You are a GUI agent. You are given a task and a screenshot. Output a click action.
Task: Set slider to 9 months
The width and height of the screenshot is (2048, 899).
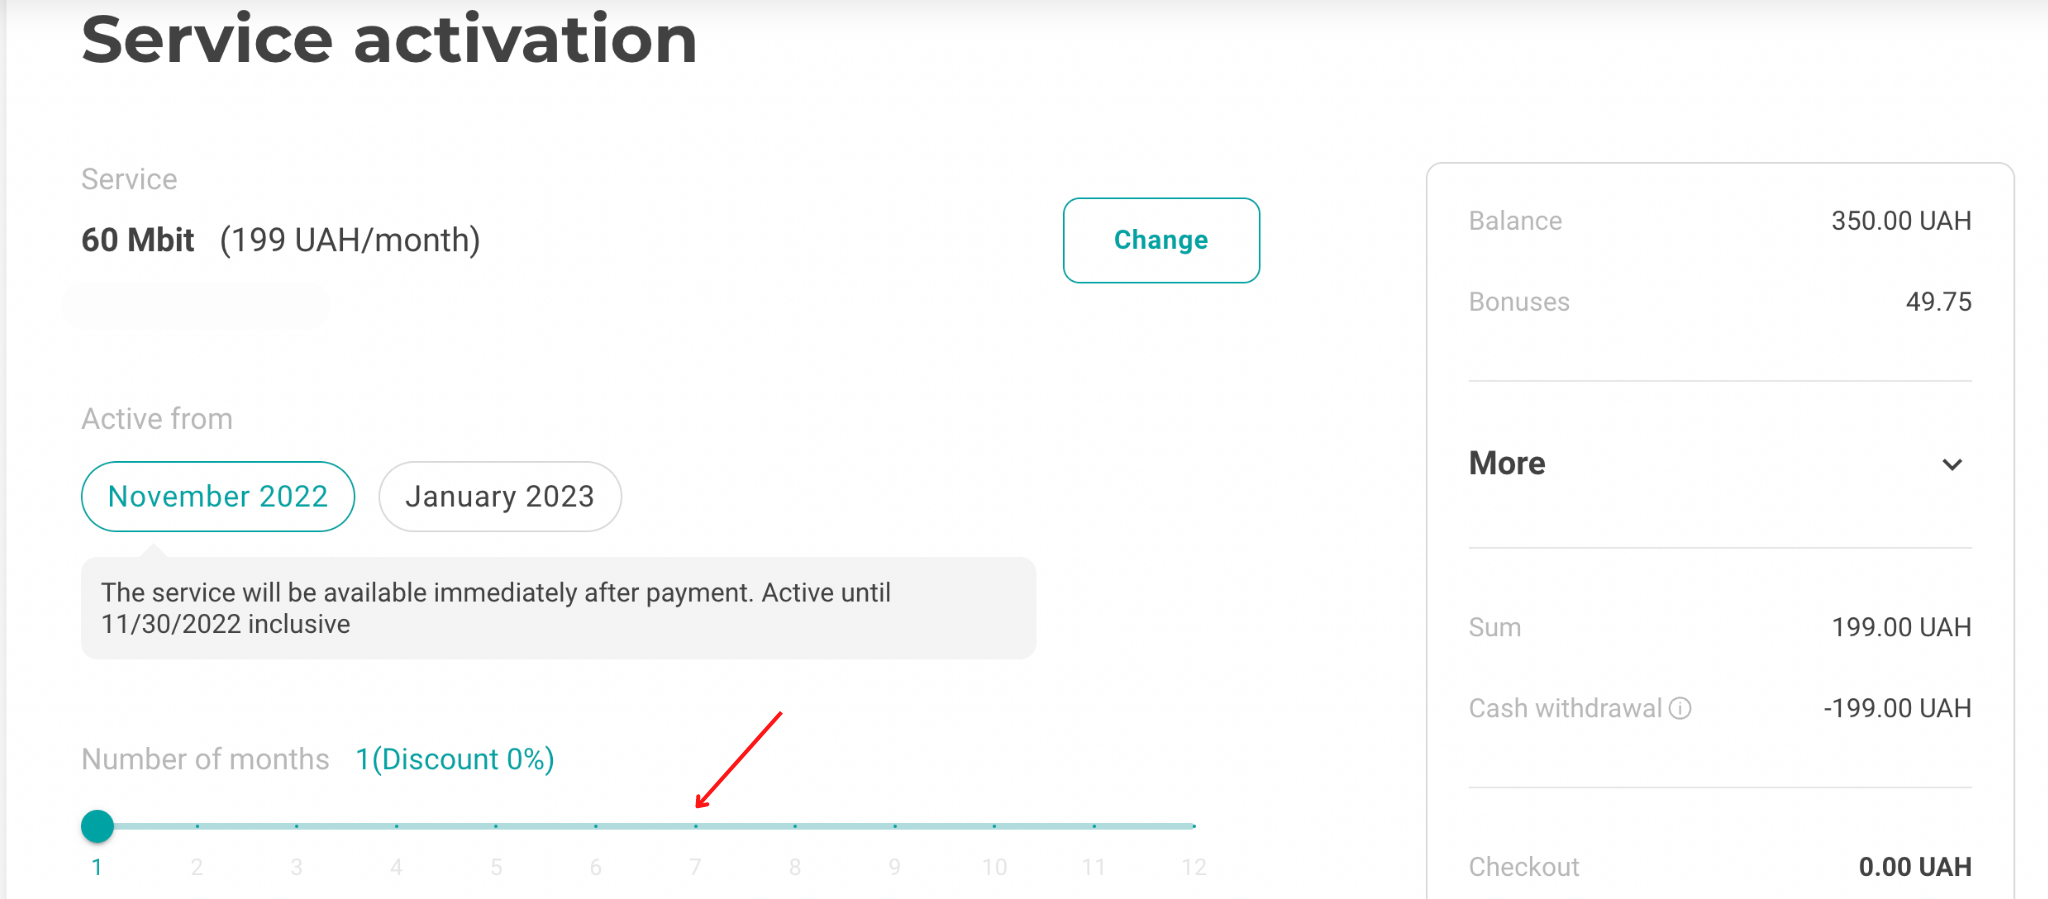[x=894, y=826]
